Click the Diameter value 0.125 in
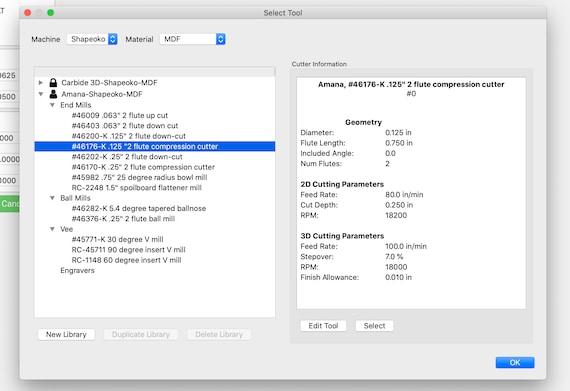This screenshot has height=391, width=570. pos(398,133)
